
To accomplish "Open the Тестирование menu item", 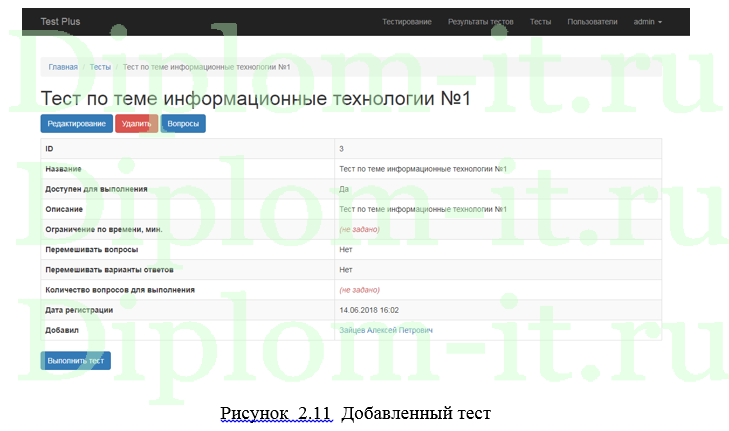I will 406,21.
